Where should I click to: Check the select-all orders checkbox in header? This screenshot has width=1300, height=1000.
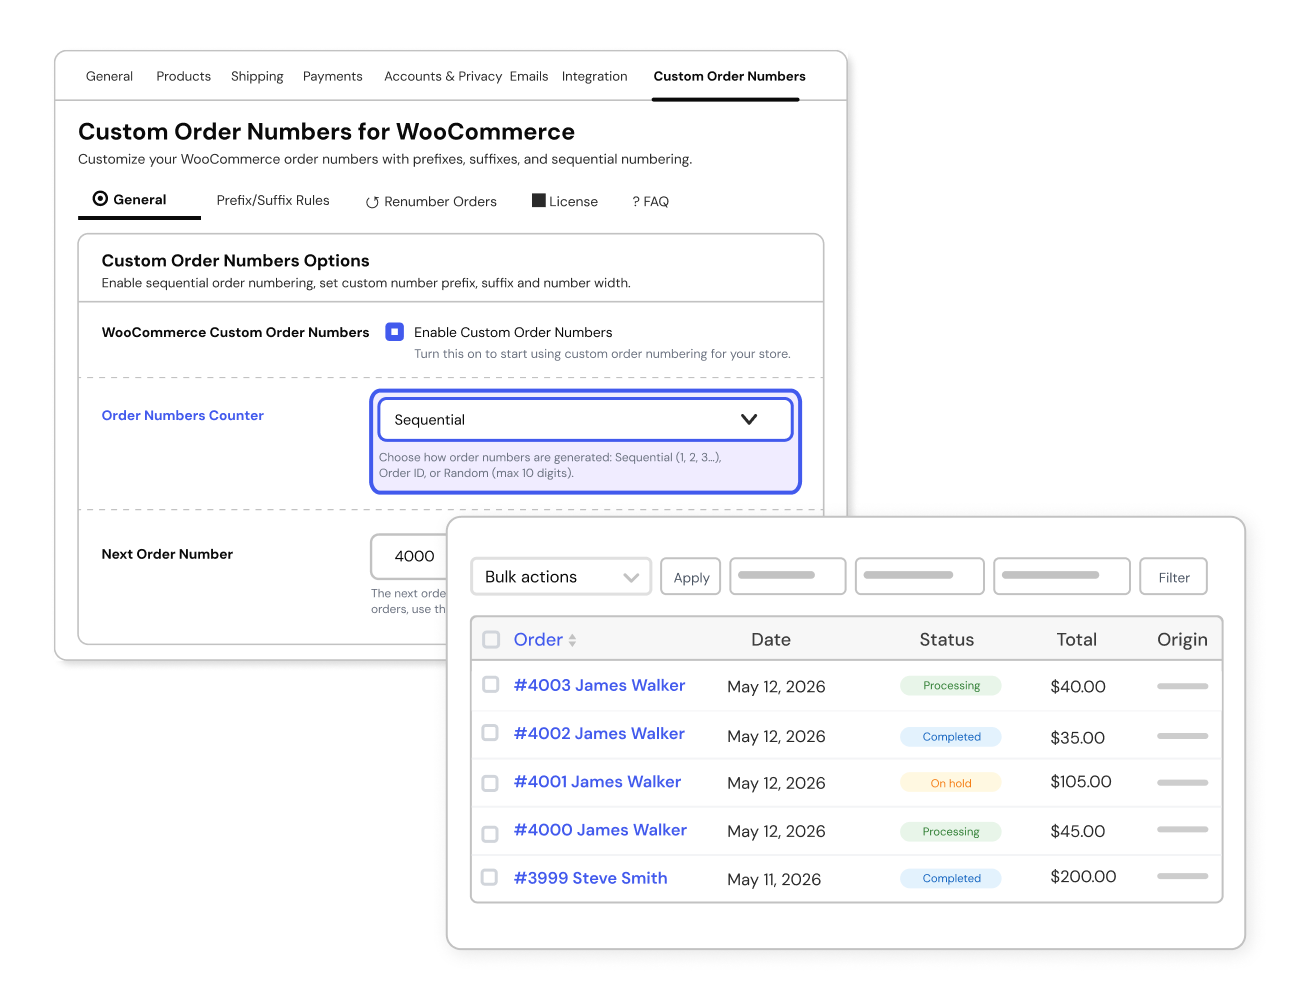tap(491, 639)
